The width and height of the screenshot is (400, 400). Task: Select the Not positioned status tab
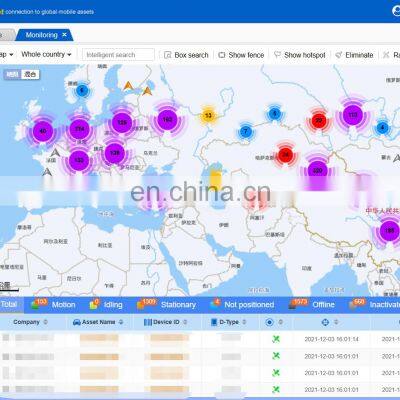(x=242, y=305)
